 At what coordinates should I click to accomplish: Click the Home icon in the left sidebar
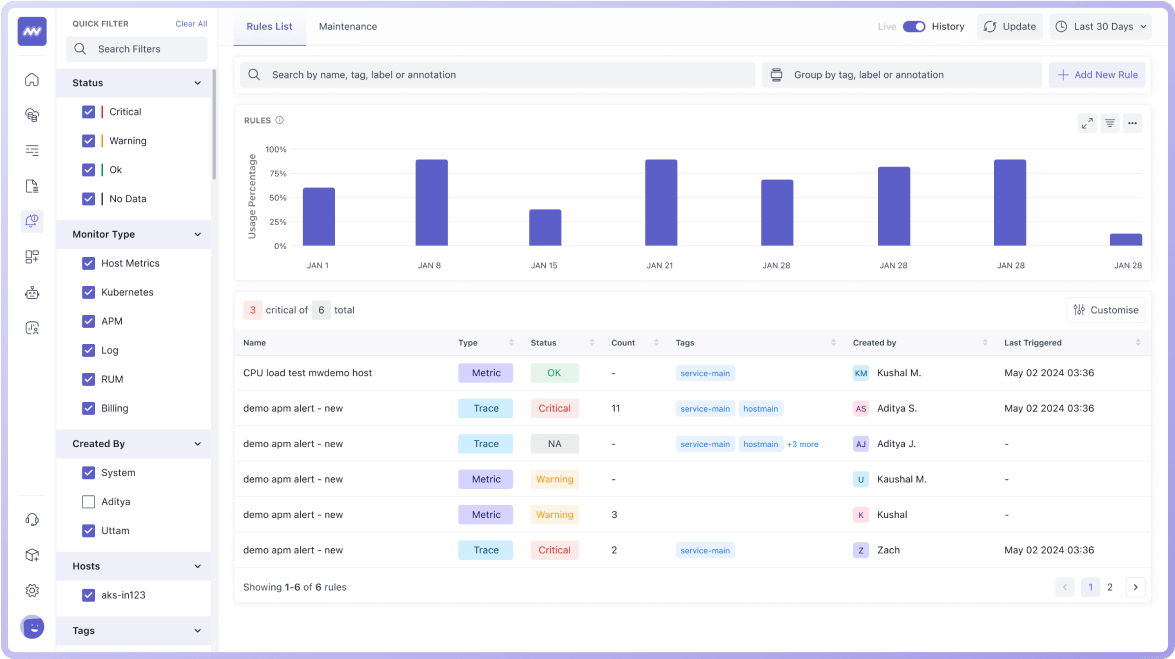click(x=32, y=80)
